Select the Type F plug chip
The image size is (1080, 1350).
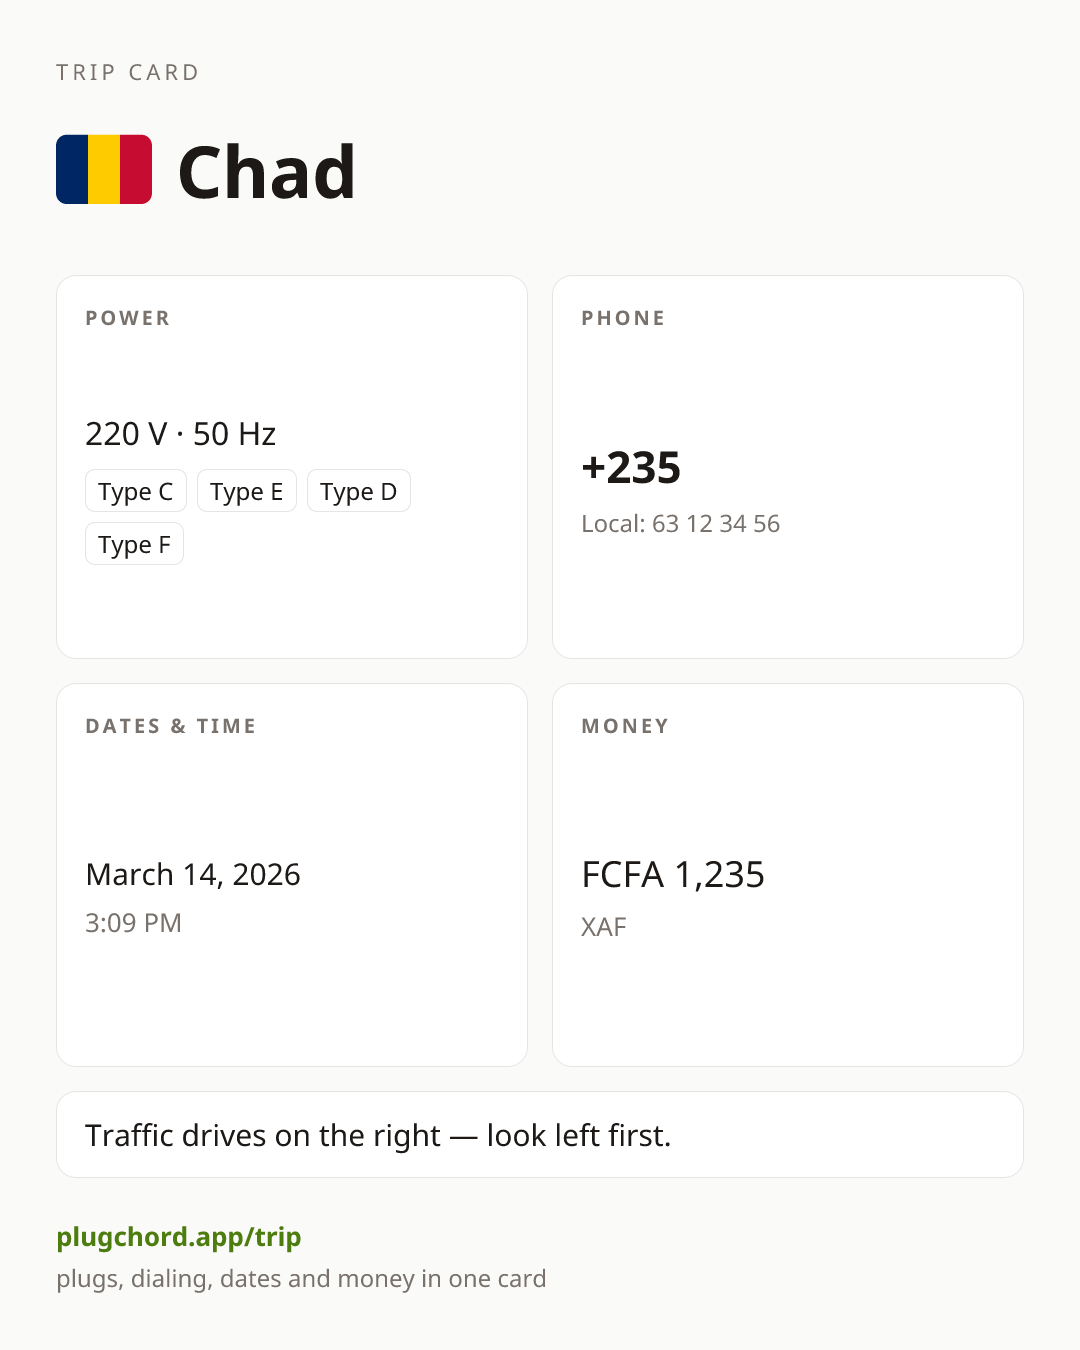(134, 544)
